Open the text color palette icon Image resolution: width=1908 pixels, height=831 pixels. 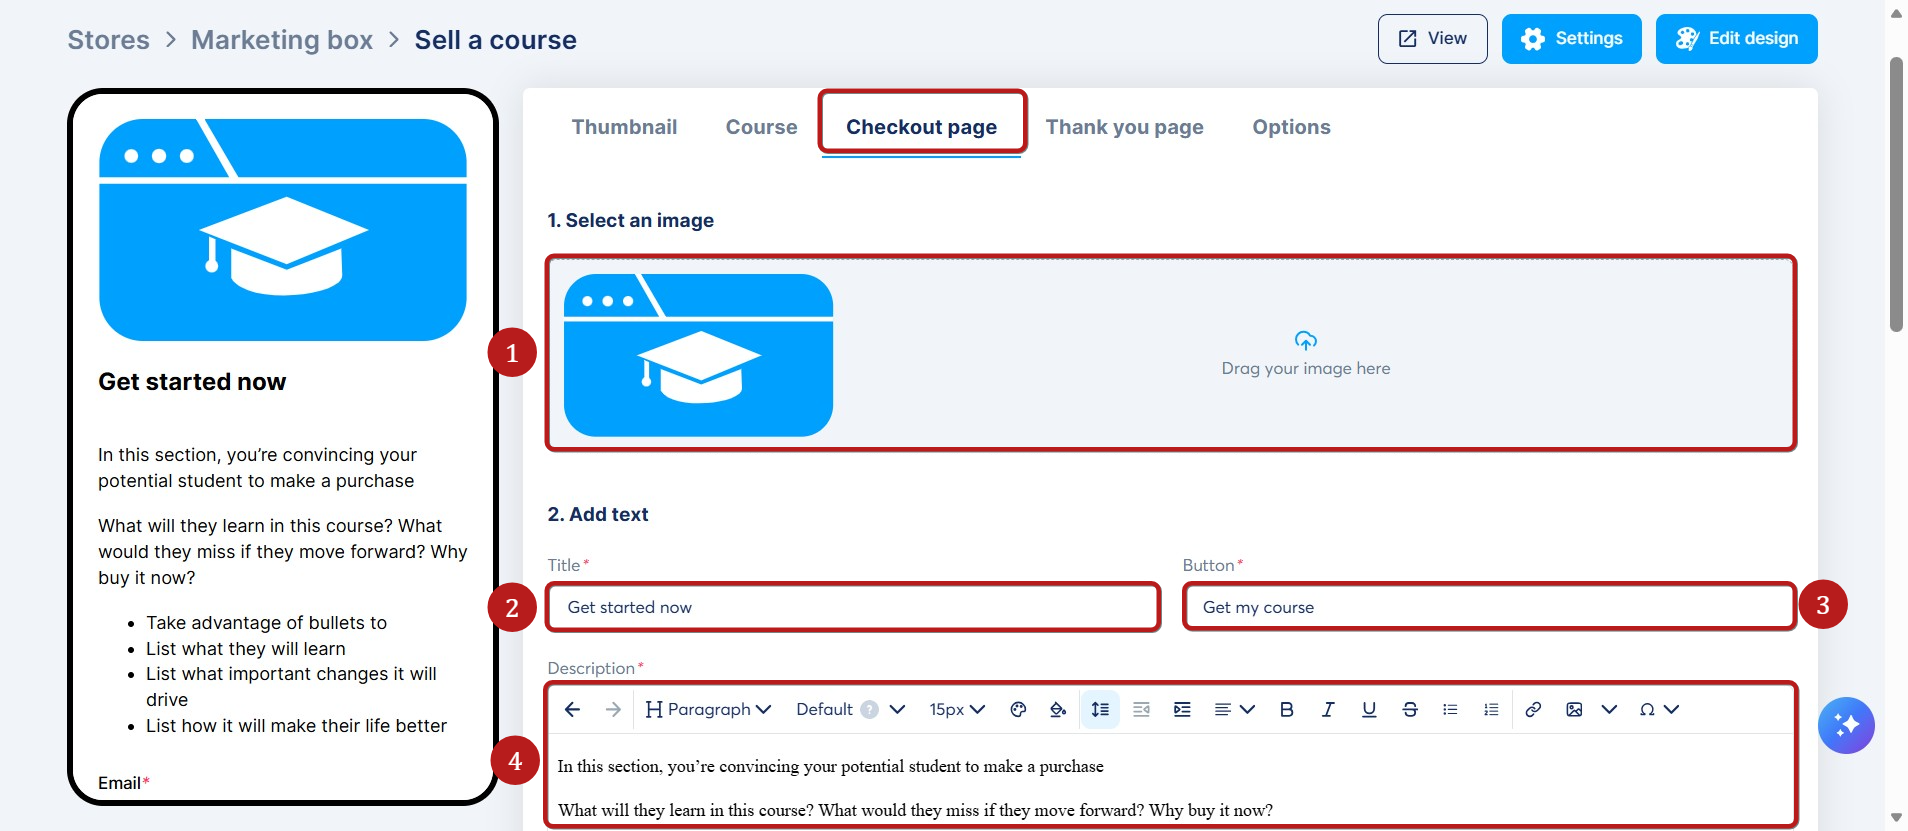coord(1018,709)
